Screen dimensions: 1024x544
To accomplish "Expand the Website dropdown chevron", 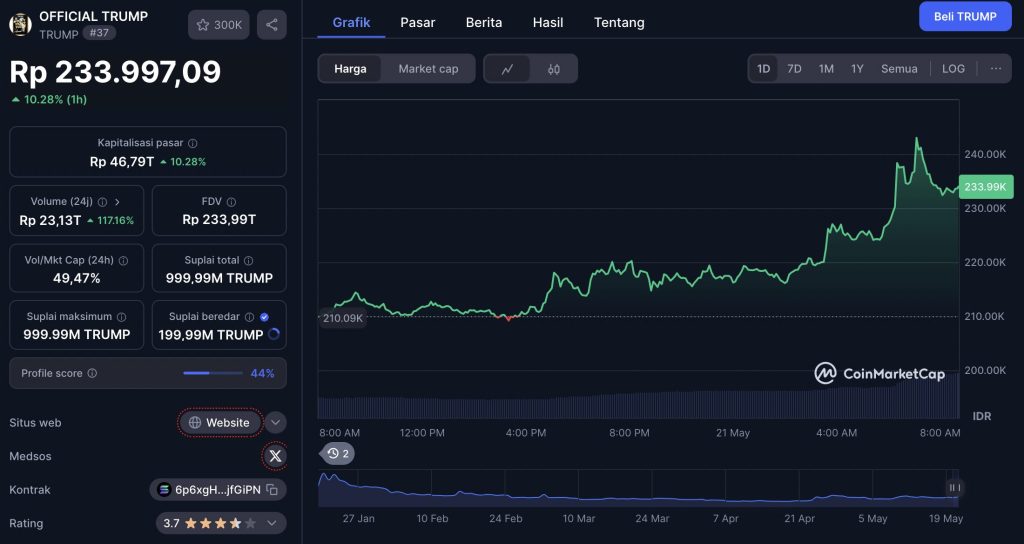I will (x=276, y=423).
